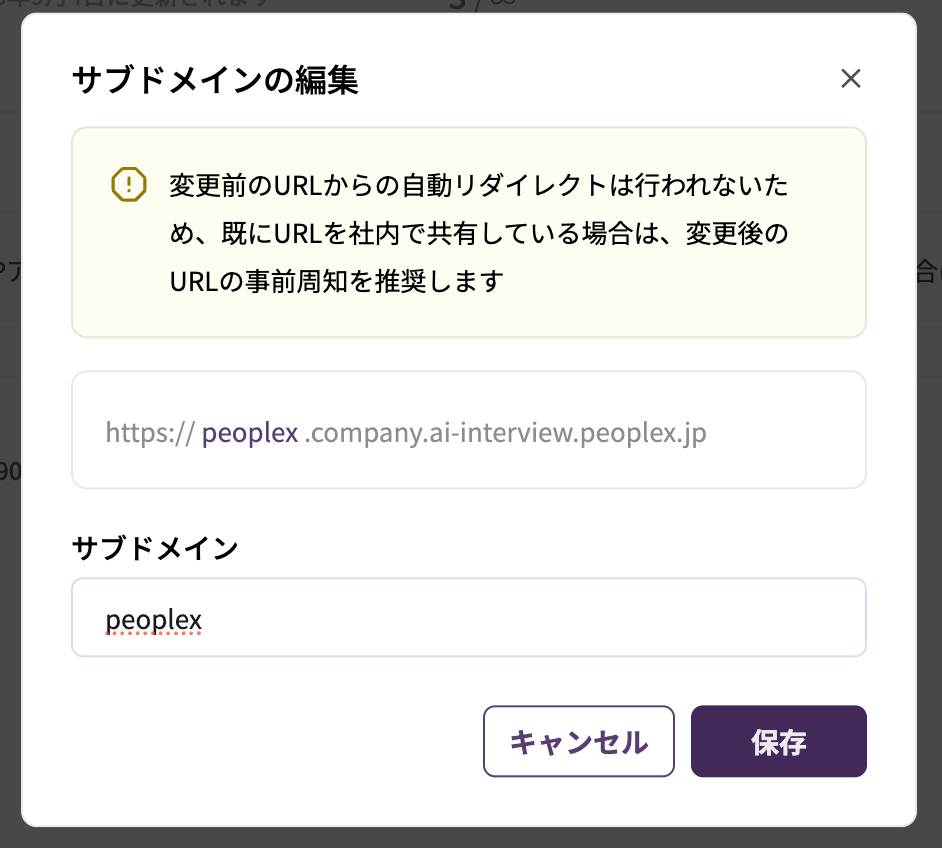Click the first line of the redirect warning
This screenshot has height=848, width=942.
(478, 185)
